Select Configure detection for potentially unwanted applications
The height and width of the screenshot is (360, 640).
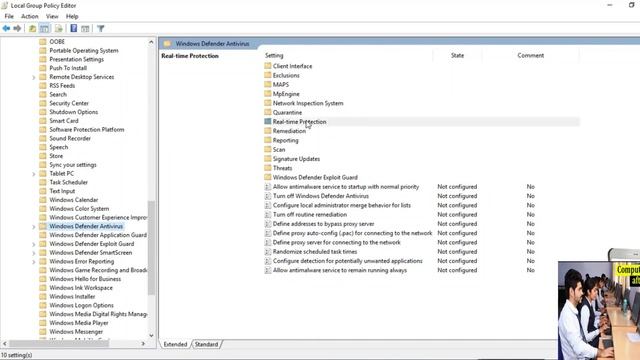click(x=347, y=261)
